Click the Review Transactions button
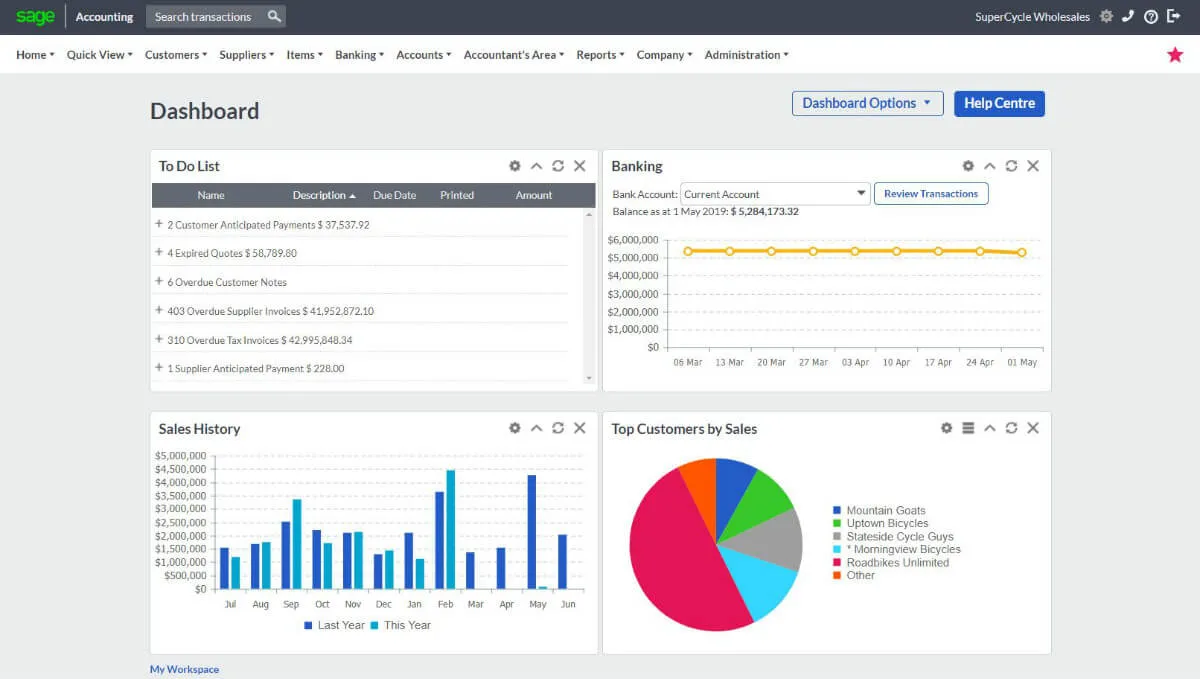The image size is (1200, 679). pos(931,194)
